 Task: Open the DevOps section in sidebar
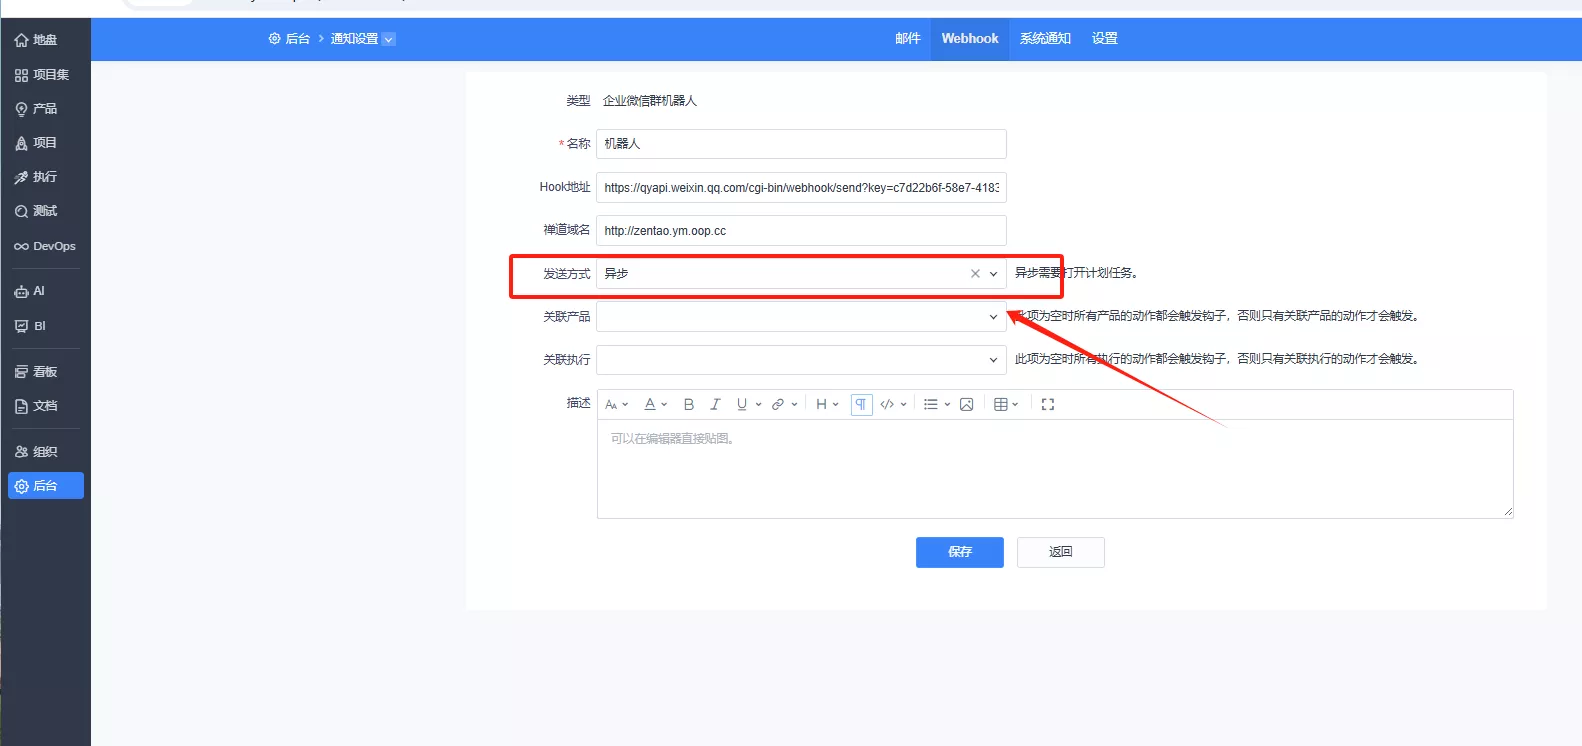tap(45, 246)
